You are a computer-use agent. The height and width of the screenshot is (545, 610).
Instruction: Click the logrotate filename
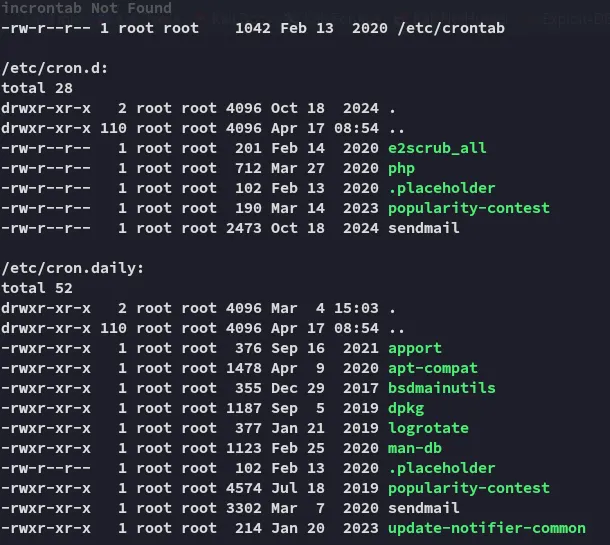click(428, 428)
